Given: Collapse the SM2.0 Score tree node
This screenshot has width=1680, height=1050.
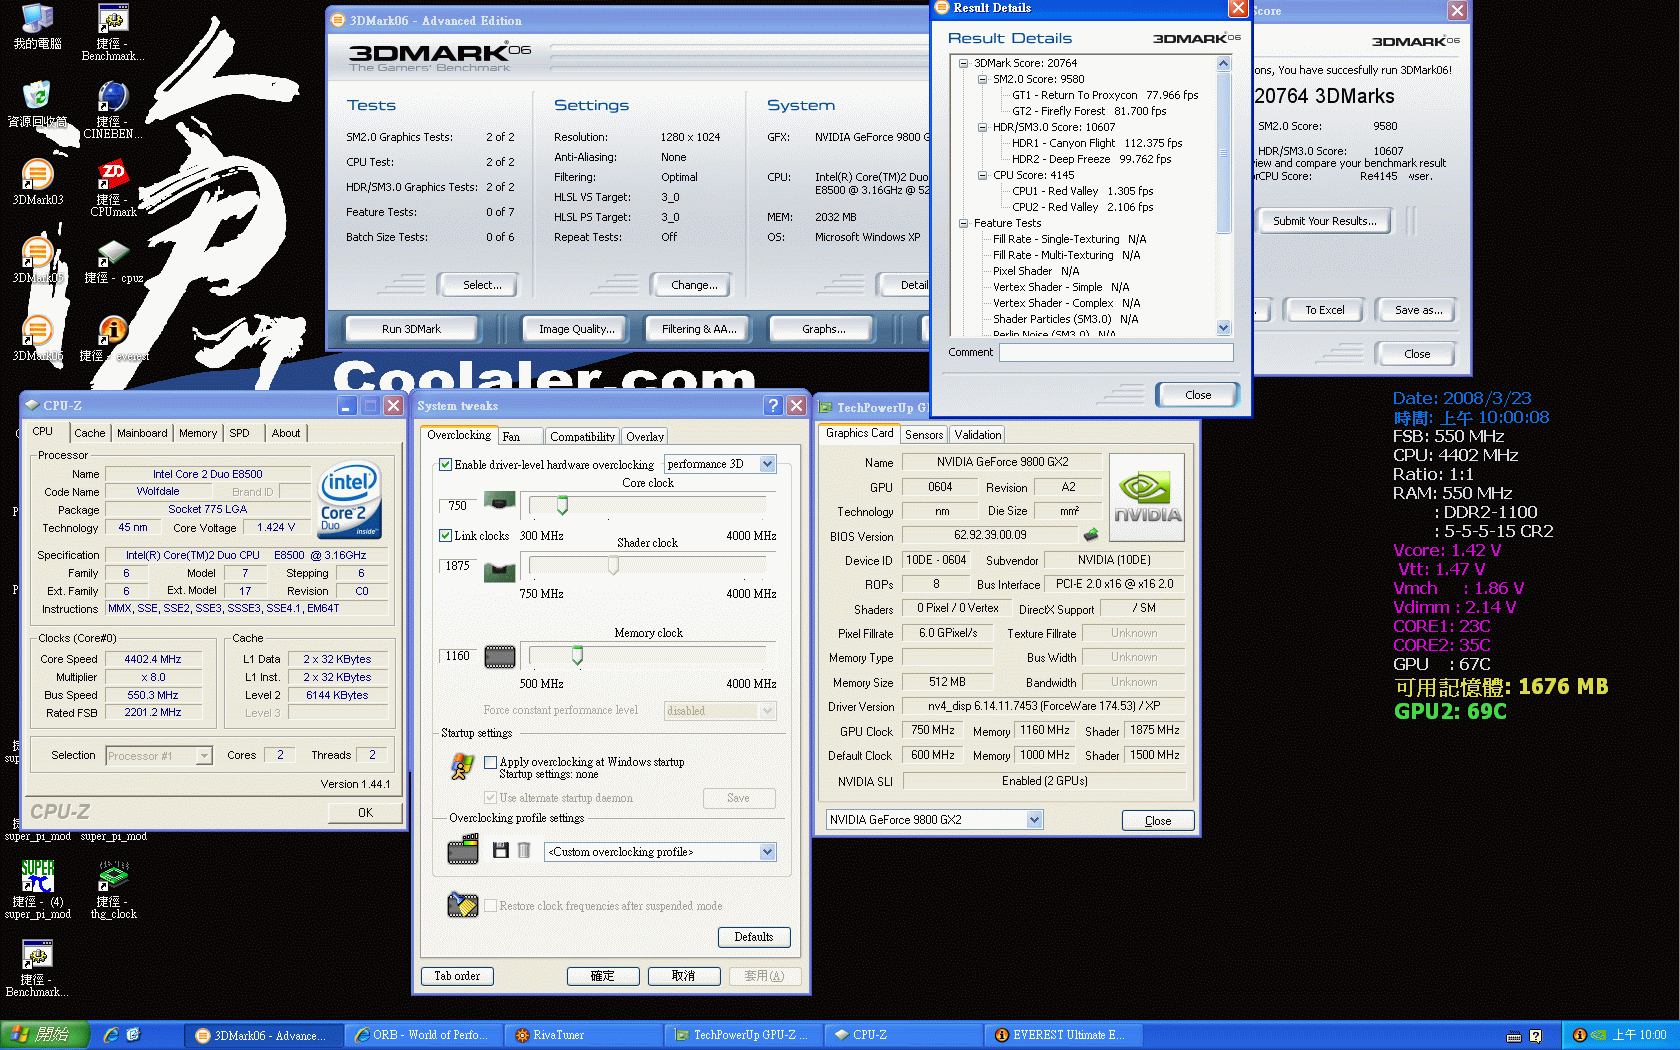Looking at the screenshot, I should click(x=983, y=79).
